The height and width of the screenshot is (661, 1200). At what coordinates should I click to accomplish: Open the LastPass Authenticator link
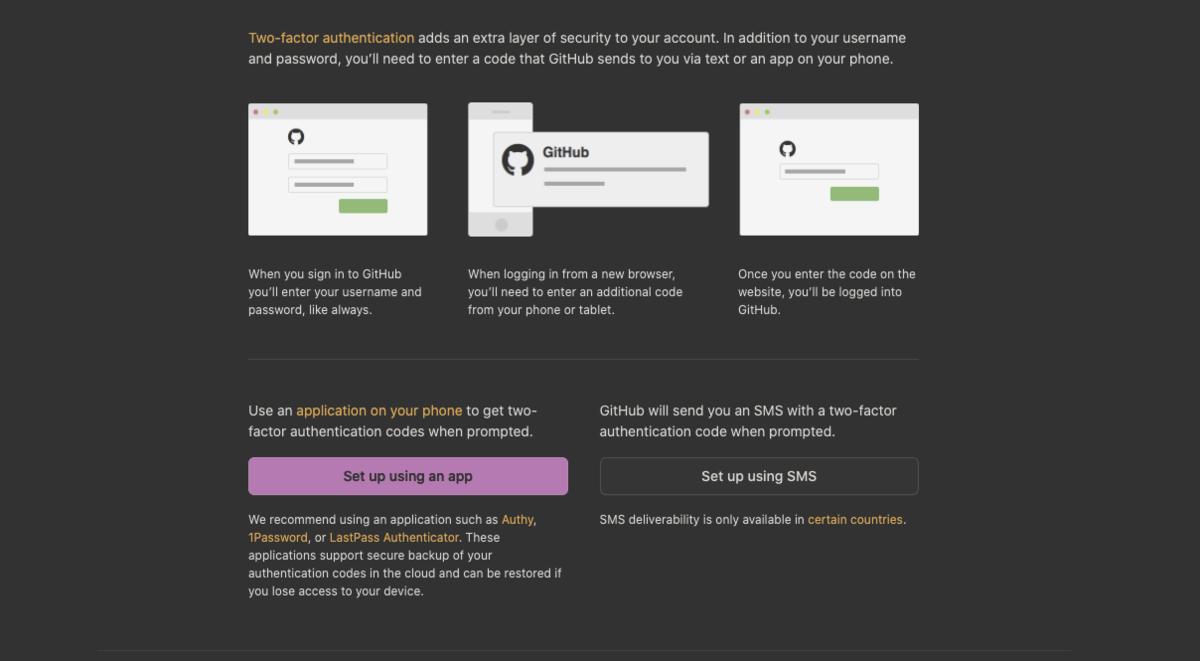tap(394, 537)
